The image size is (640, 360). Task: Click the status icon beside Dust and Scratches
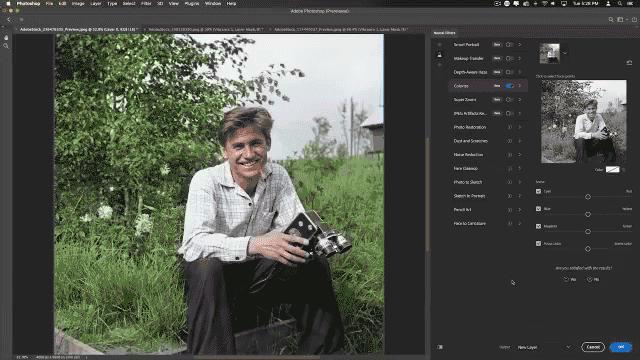pyautogui.click(x=510, y=141)
